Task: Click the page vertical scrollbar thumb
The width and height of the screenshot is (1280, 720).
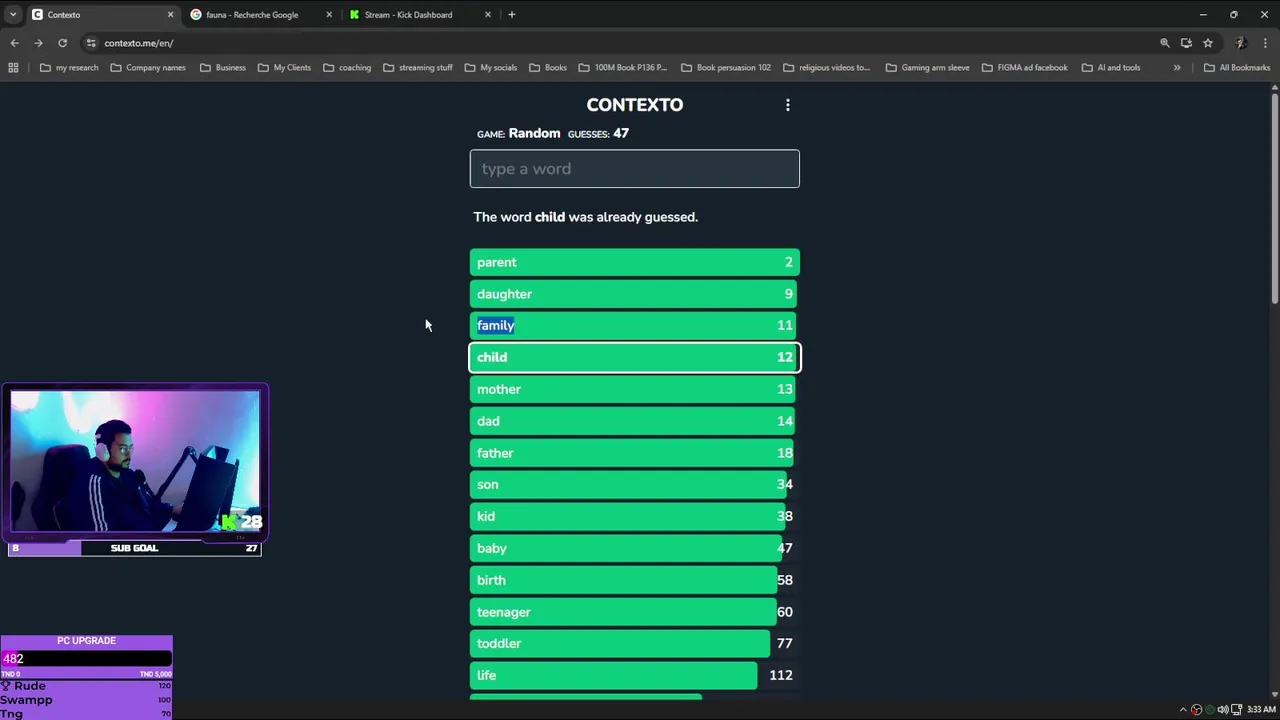Action: coord(1274,198)
